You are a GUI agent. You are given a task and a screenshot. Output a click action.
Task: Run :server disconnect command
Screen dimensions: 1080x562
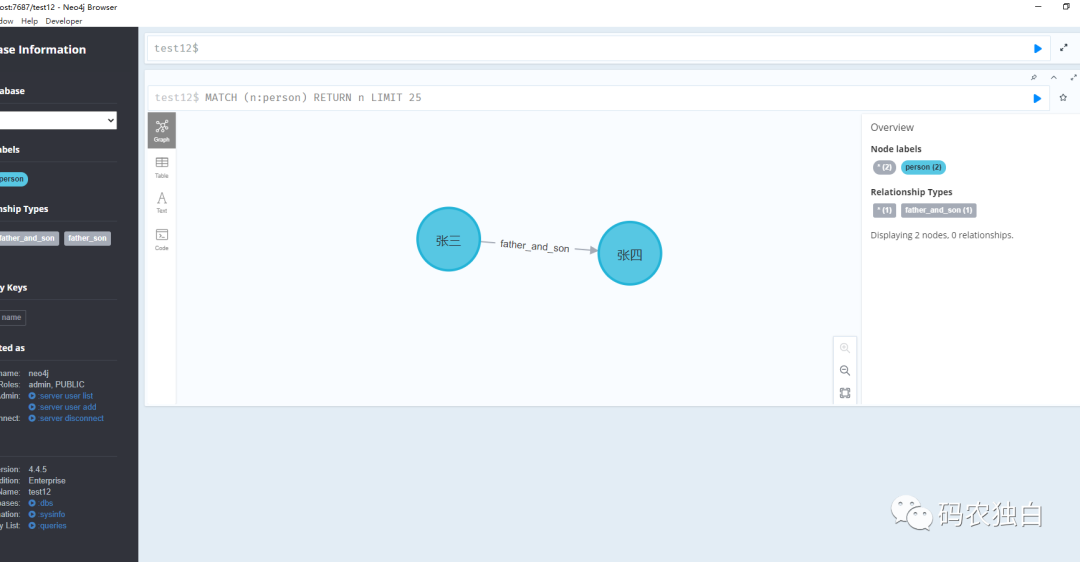66,418
